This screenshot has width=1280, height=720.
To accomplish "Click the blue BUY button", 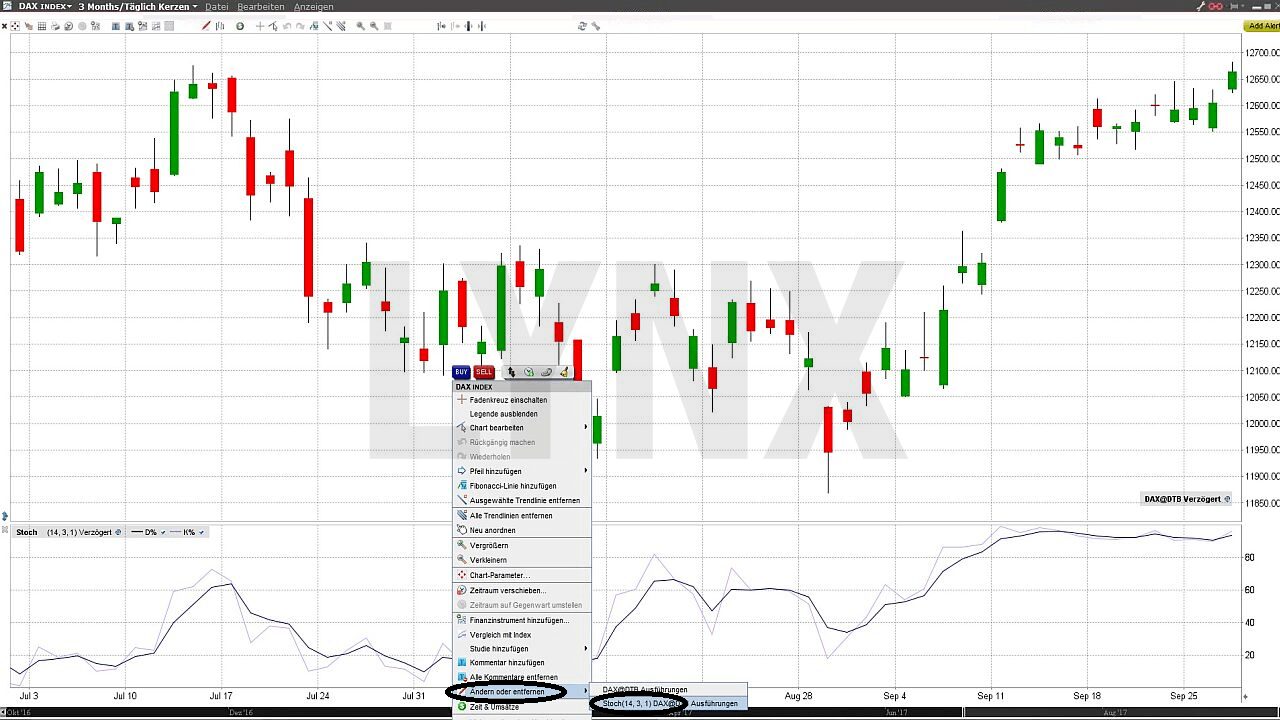I will [461, 372].
